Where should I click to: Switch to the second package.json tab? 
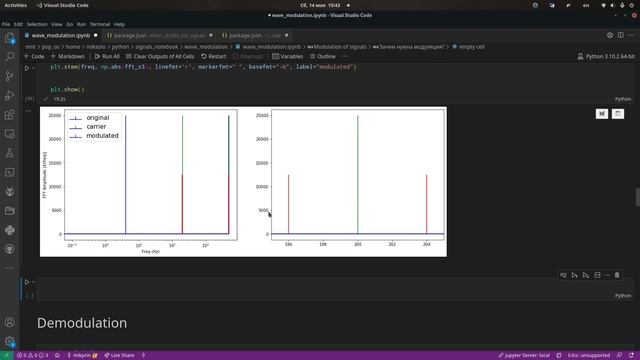tap(254, 36)
